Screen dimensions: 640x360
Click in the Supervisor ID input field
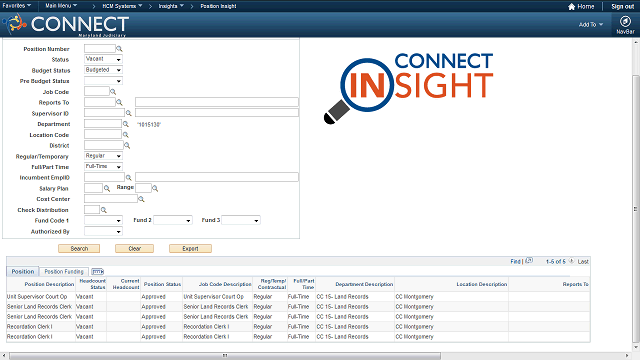click(104, 113)
